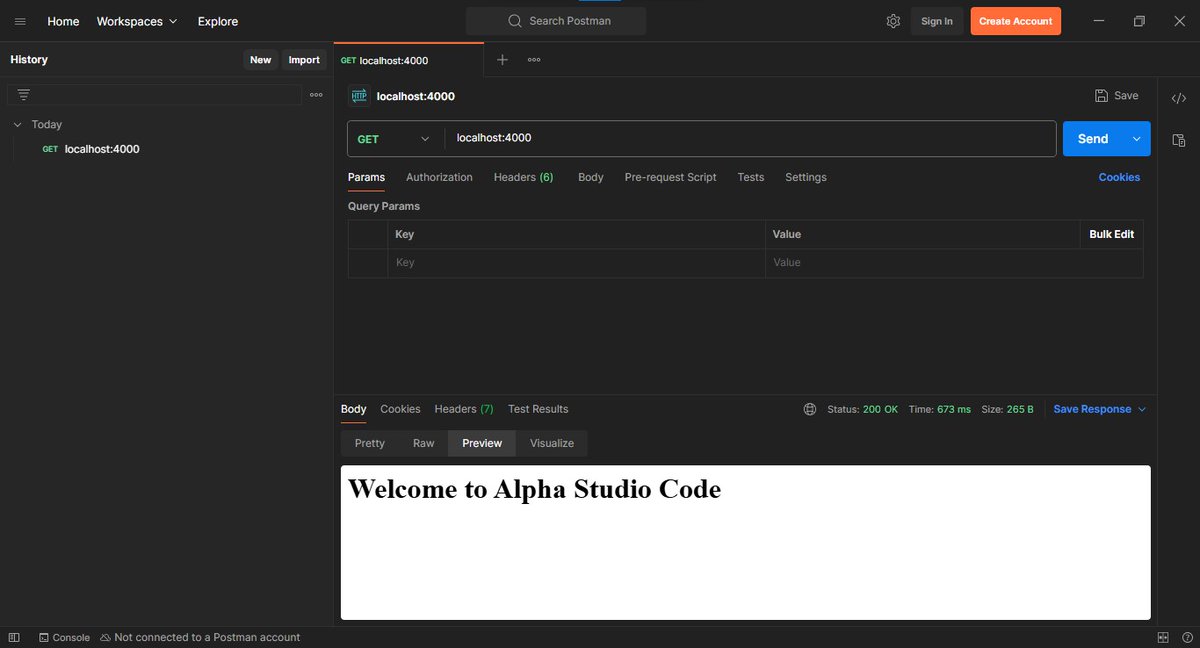This screenshot has width=1200, height=648.
Task: Click the request name localhost:4000 title
Action: pyautogui.click(x=416, y=96)
